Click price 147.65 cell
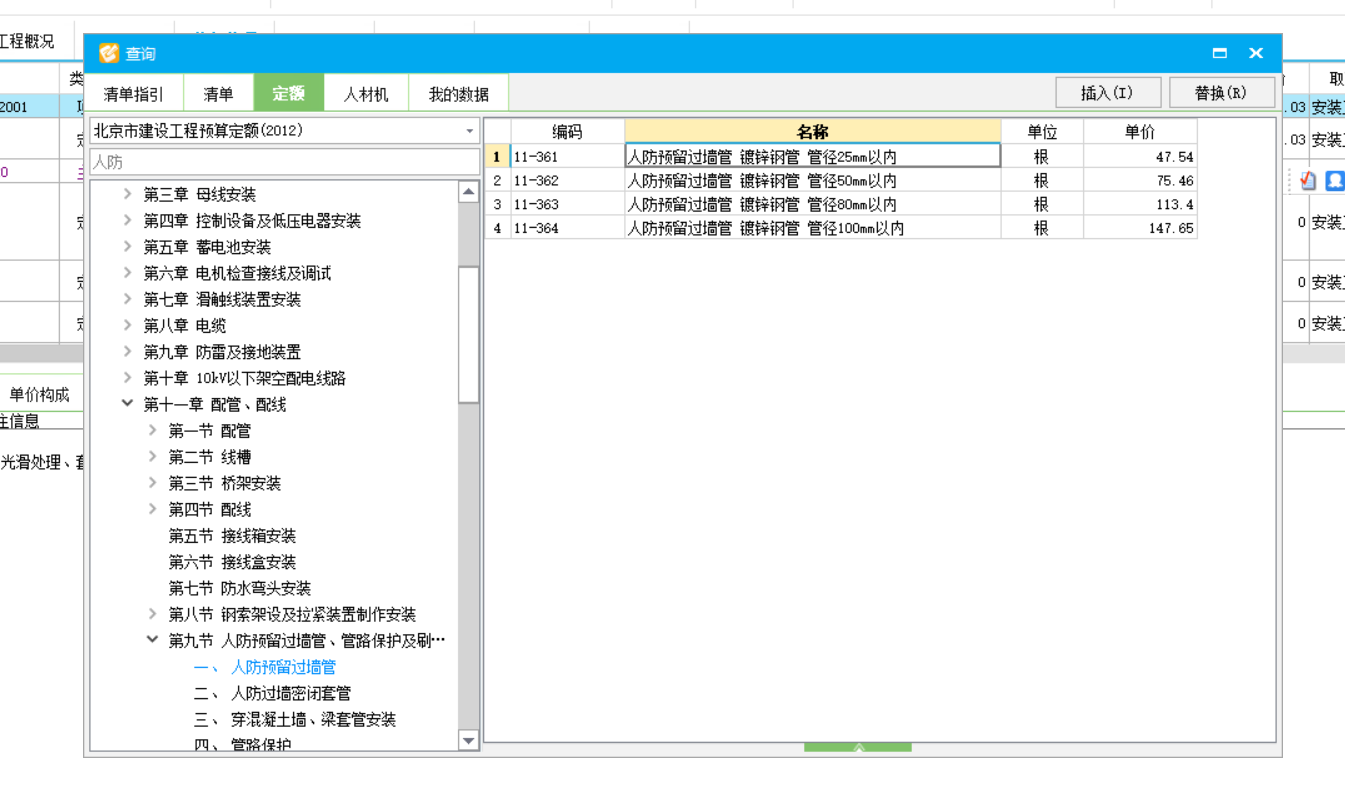Image resolution: width=1345 pixels, height=794 pixels. (1140, 228)
